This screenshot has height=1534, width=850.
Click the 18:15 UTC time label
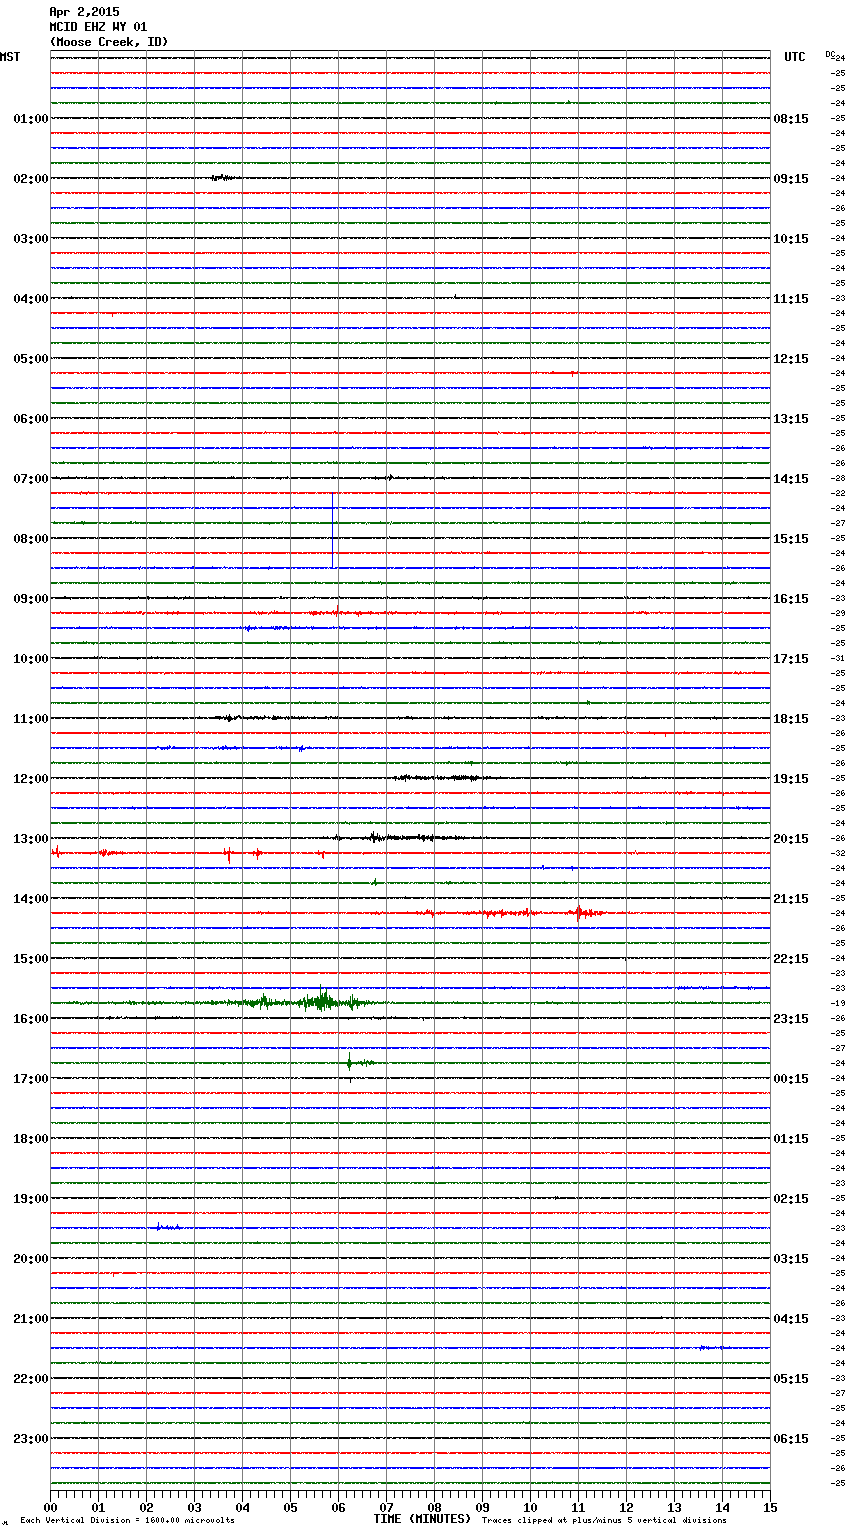791,719
